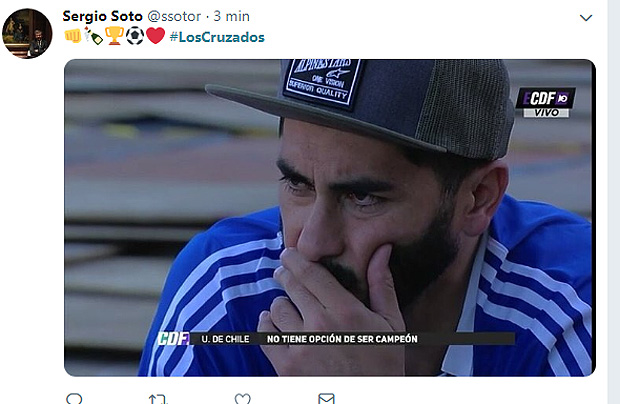Screen dimensions: 620x404
Task: Retweet this post using the arrows icon
Action: click(x=158, y=399)
